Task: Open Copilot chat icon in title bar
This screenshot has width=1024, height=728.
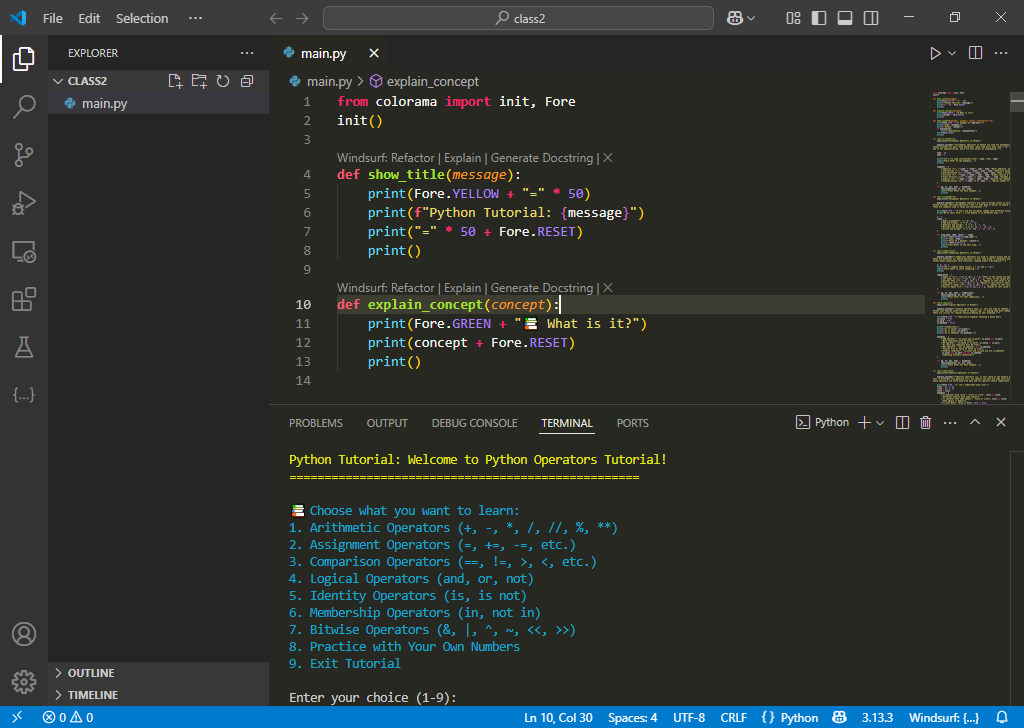Action: (x=735, y=18)
